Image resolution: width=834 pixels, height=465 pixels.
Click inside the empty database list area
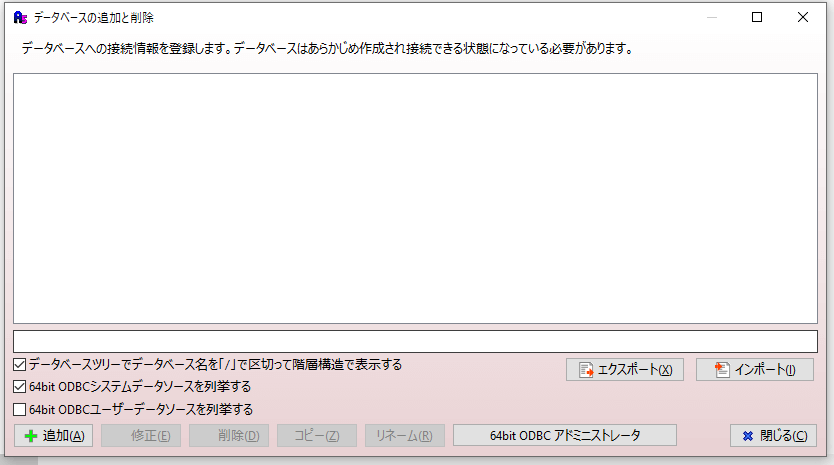[415, 198]
